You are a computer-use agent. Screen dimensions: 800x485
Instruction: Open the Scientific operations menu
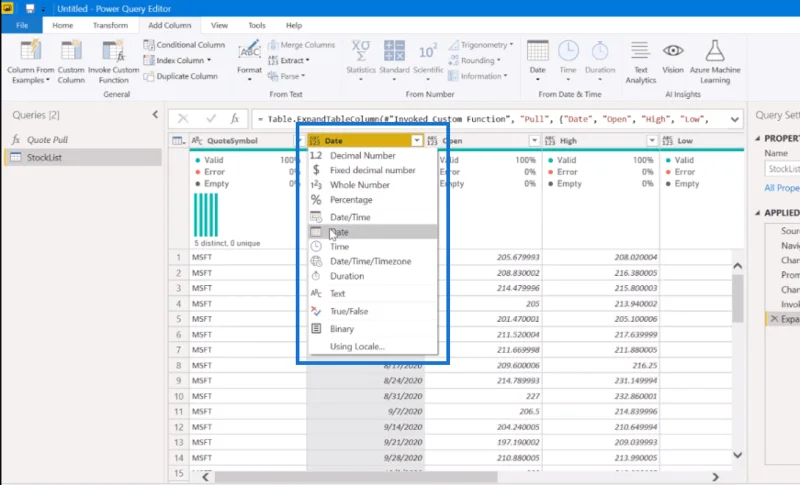pos(428,61)
